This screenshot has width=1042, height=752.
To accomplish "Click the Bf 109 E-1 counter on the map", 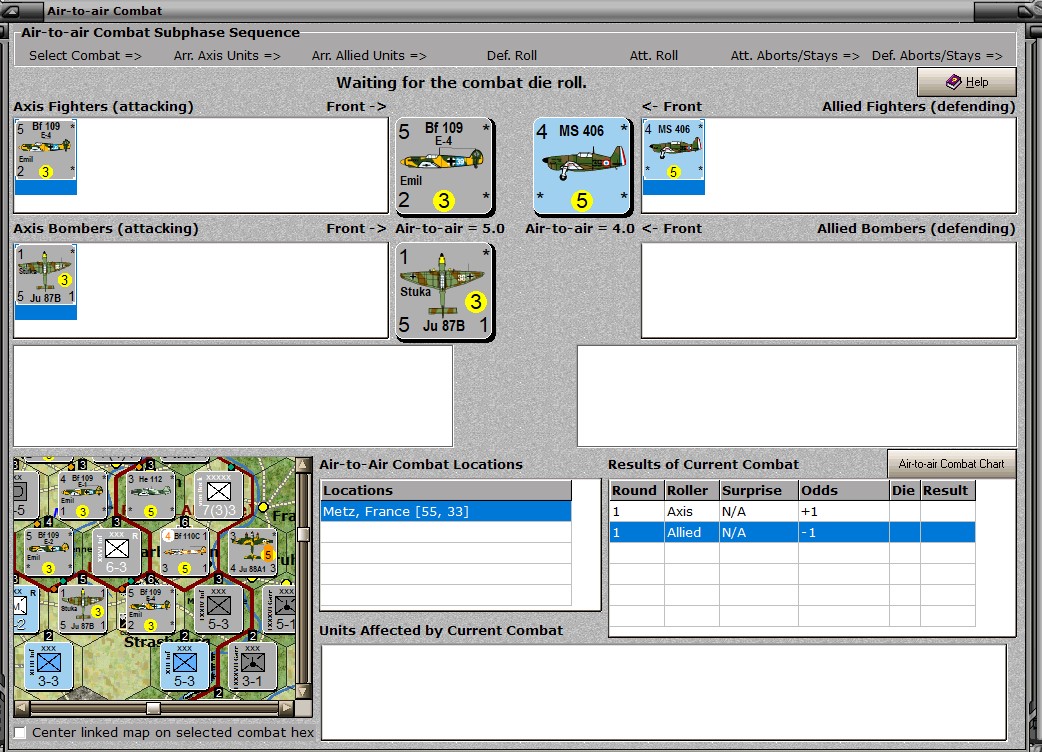I will pyautogui.click(x=82, y=495).
